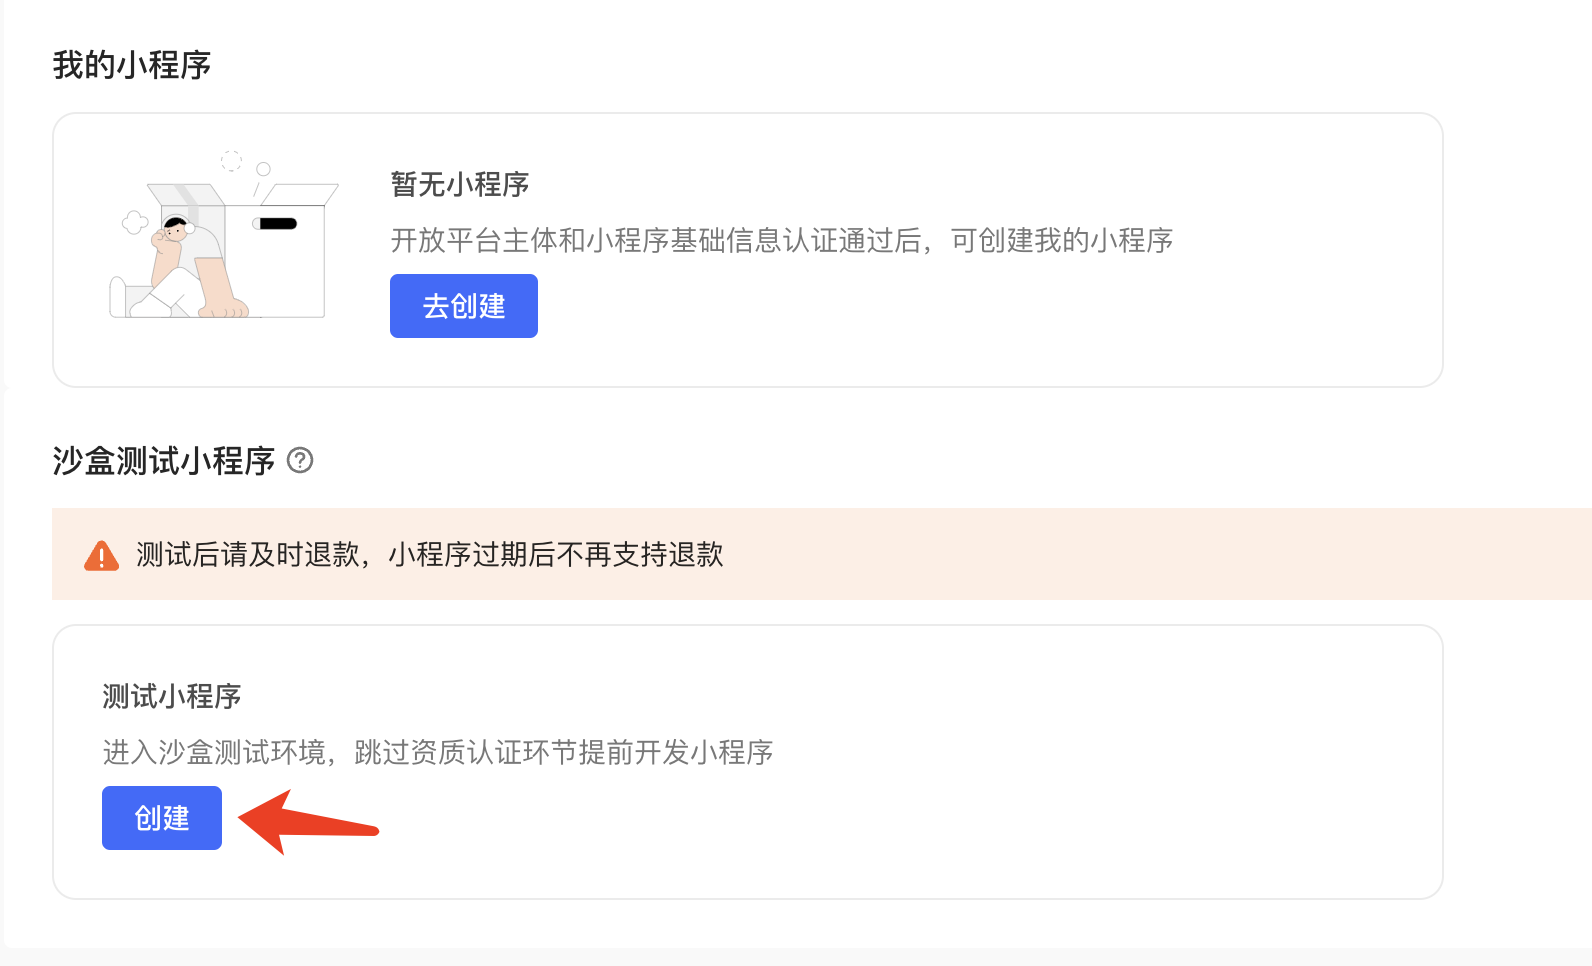The width and height of the screenshot is (1592, 966).
Task: Click the dashed circle above the box
Action: click(x=231, y=160)
